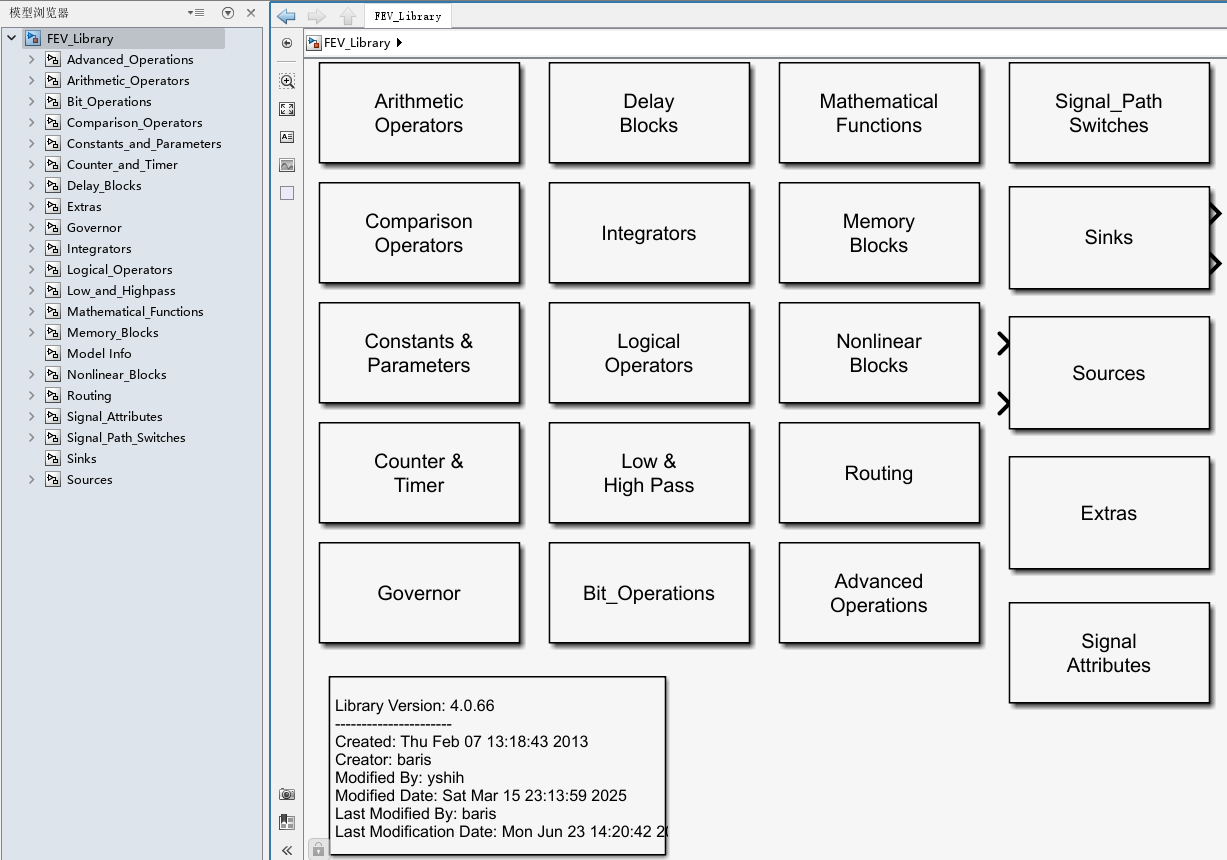1227x860 pixels.
Task: Open model browser list-view options dropdown
Action: click(x=196, y=13)
